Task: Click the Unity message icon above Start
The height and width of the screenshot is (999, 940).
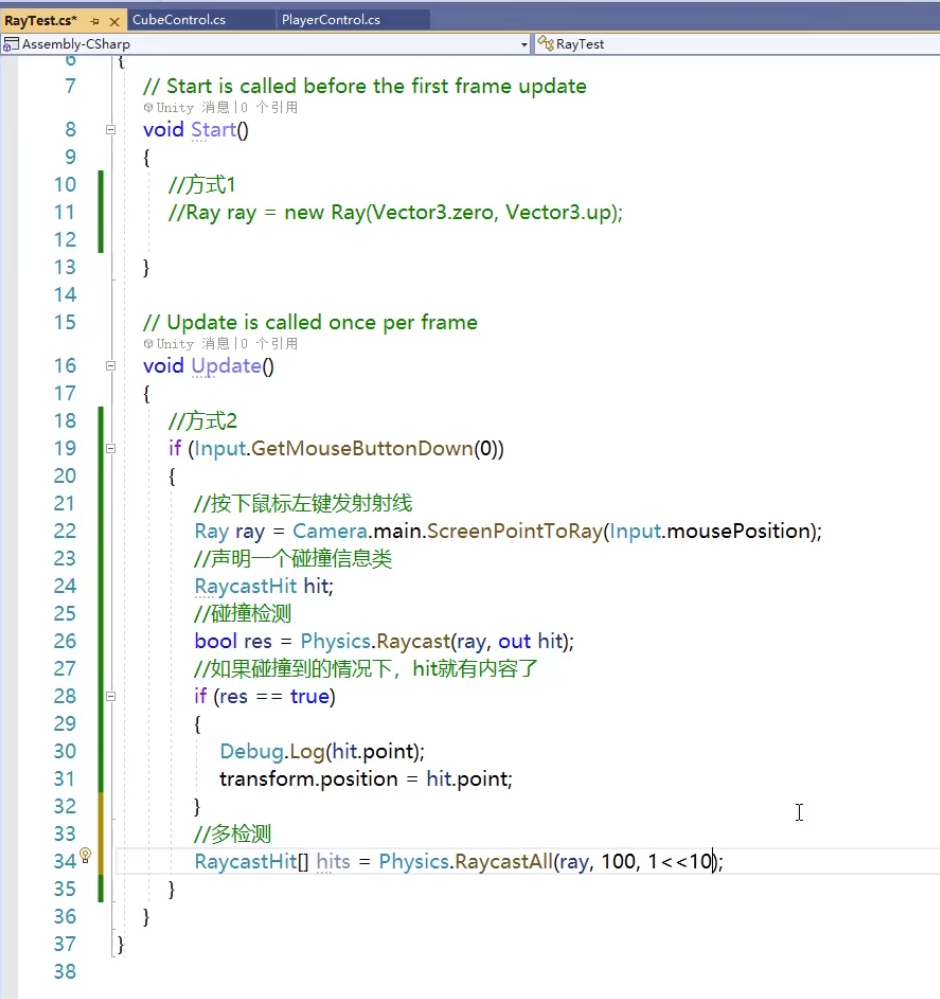Action: coord(148,108)
